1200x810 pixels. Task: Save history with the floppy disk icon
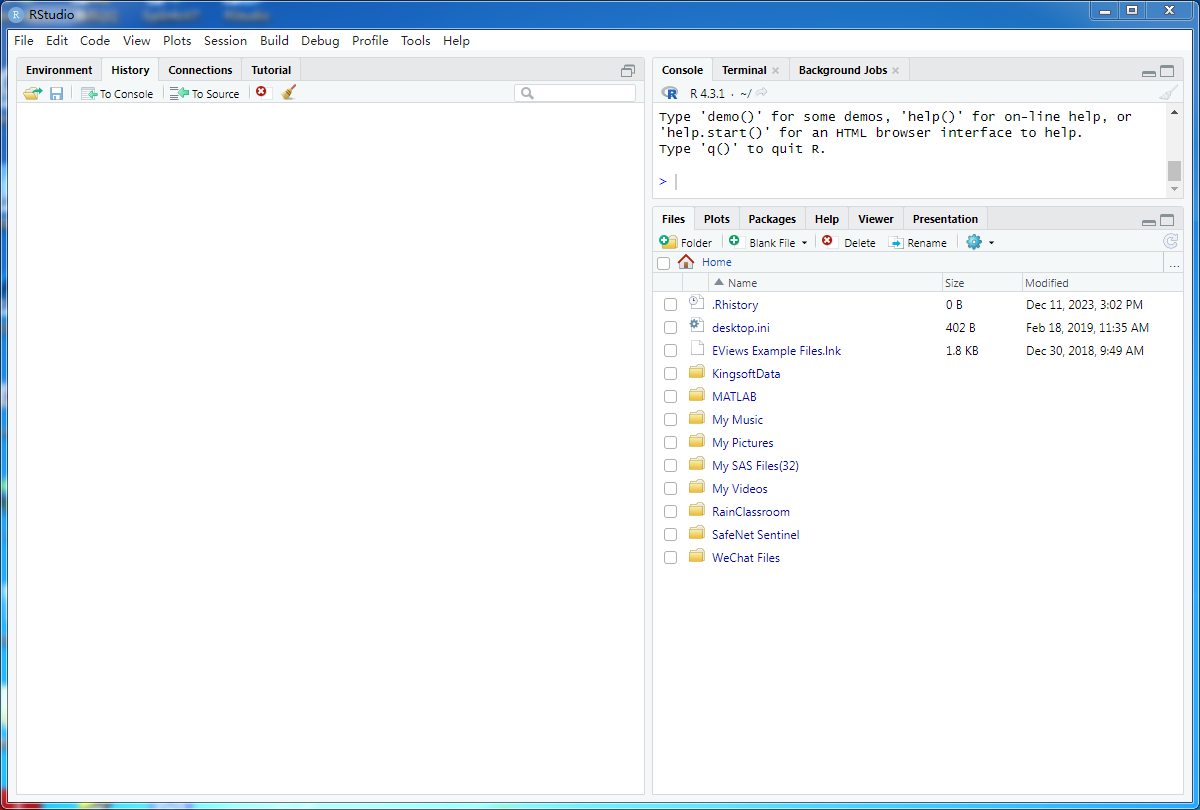[57, 93]
